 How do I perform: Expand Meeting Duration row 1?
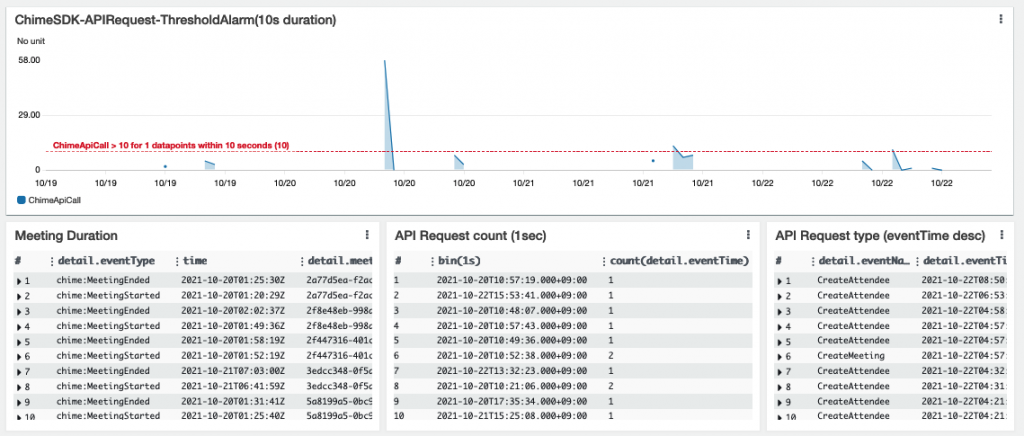(x=19, y=281)
